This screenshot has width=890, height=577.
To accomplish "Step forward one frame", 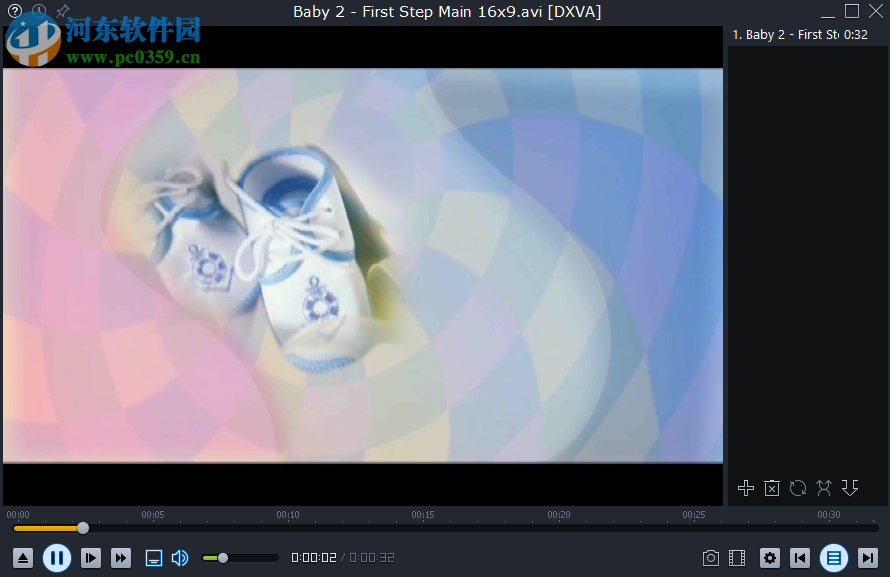I will [x=91, y=558].
